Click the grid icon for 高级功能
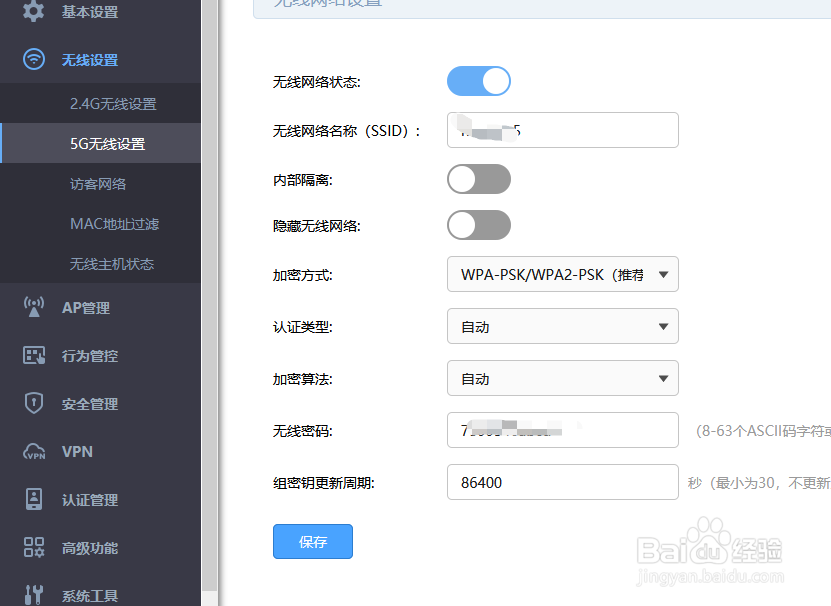The width and height of the screenshot is (831, 606). coord(34,547)
